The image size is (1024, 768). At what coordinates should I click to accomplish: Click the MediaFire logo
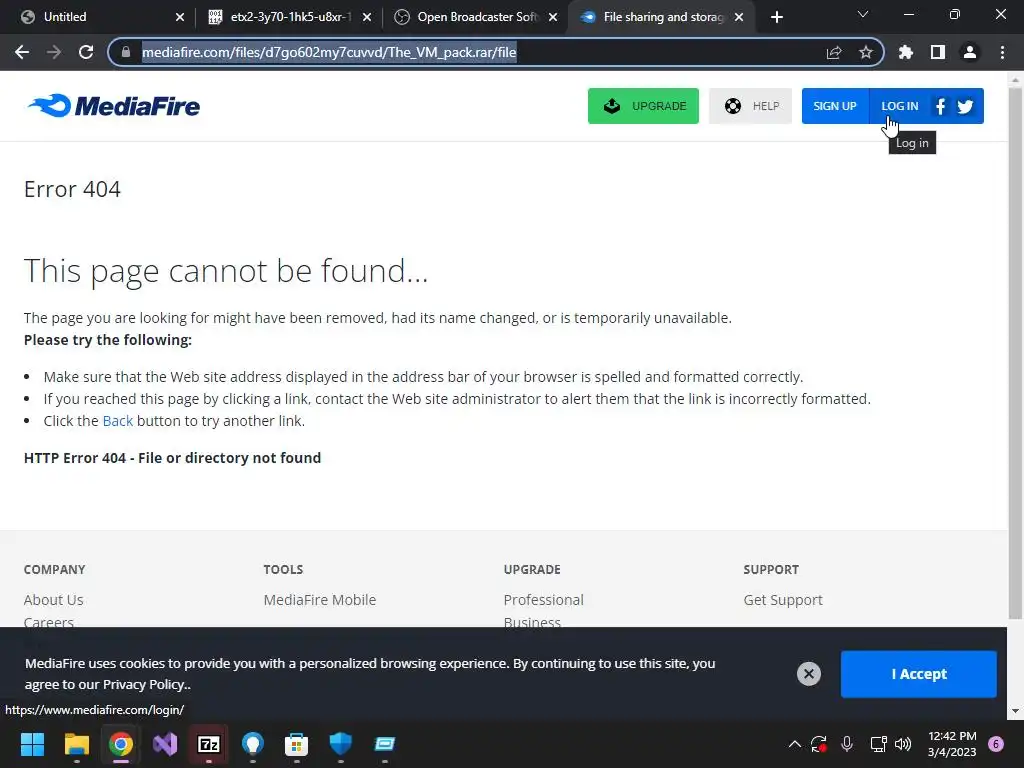(114, 106)
